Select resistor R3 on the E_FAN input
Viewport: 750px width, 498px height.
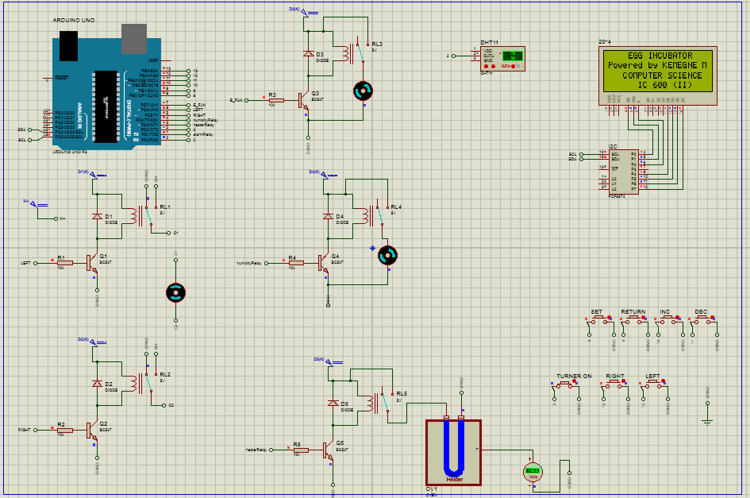pyautogui.click(x=276, y=100)
